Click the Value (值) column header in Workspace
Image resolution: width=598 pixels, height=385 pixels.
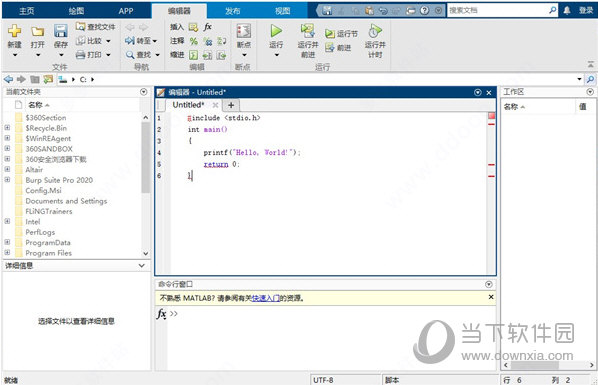(x=583, y=106)
